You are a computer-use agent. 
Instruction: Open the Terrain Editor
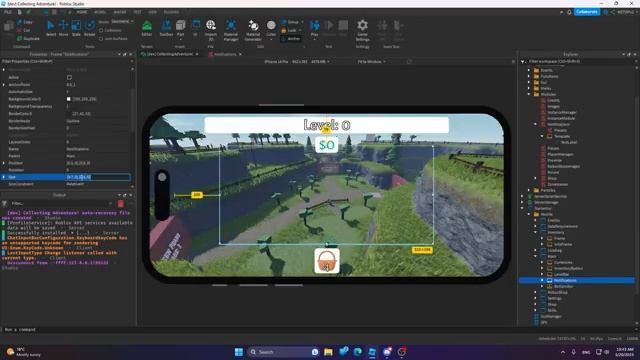coord(147,28)
